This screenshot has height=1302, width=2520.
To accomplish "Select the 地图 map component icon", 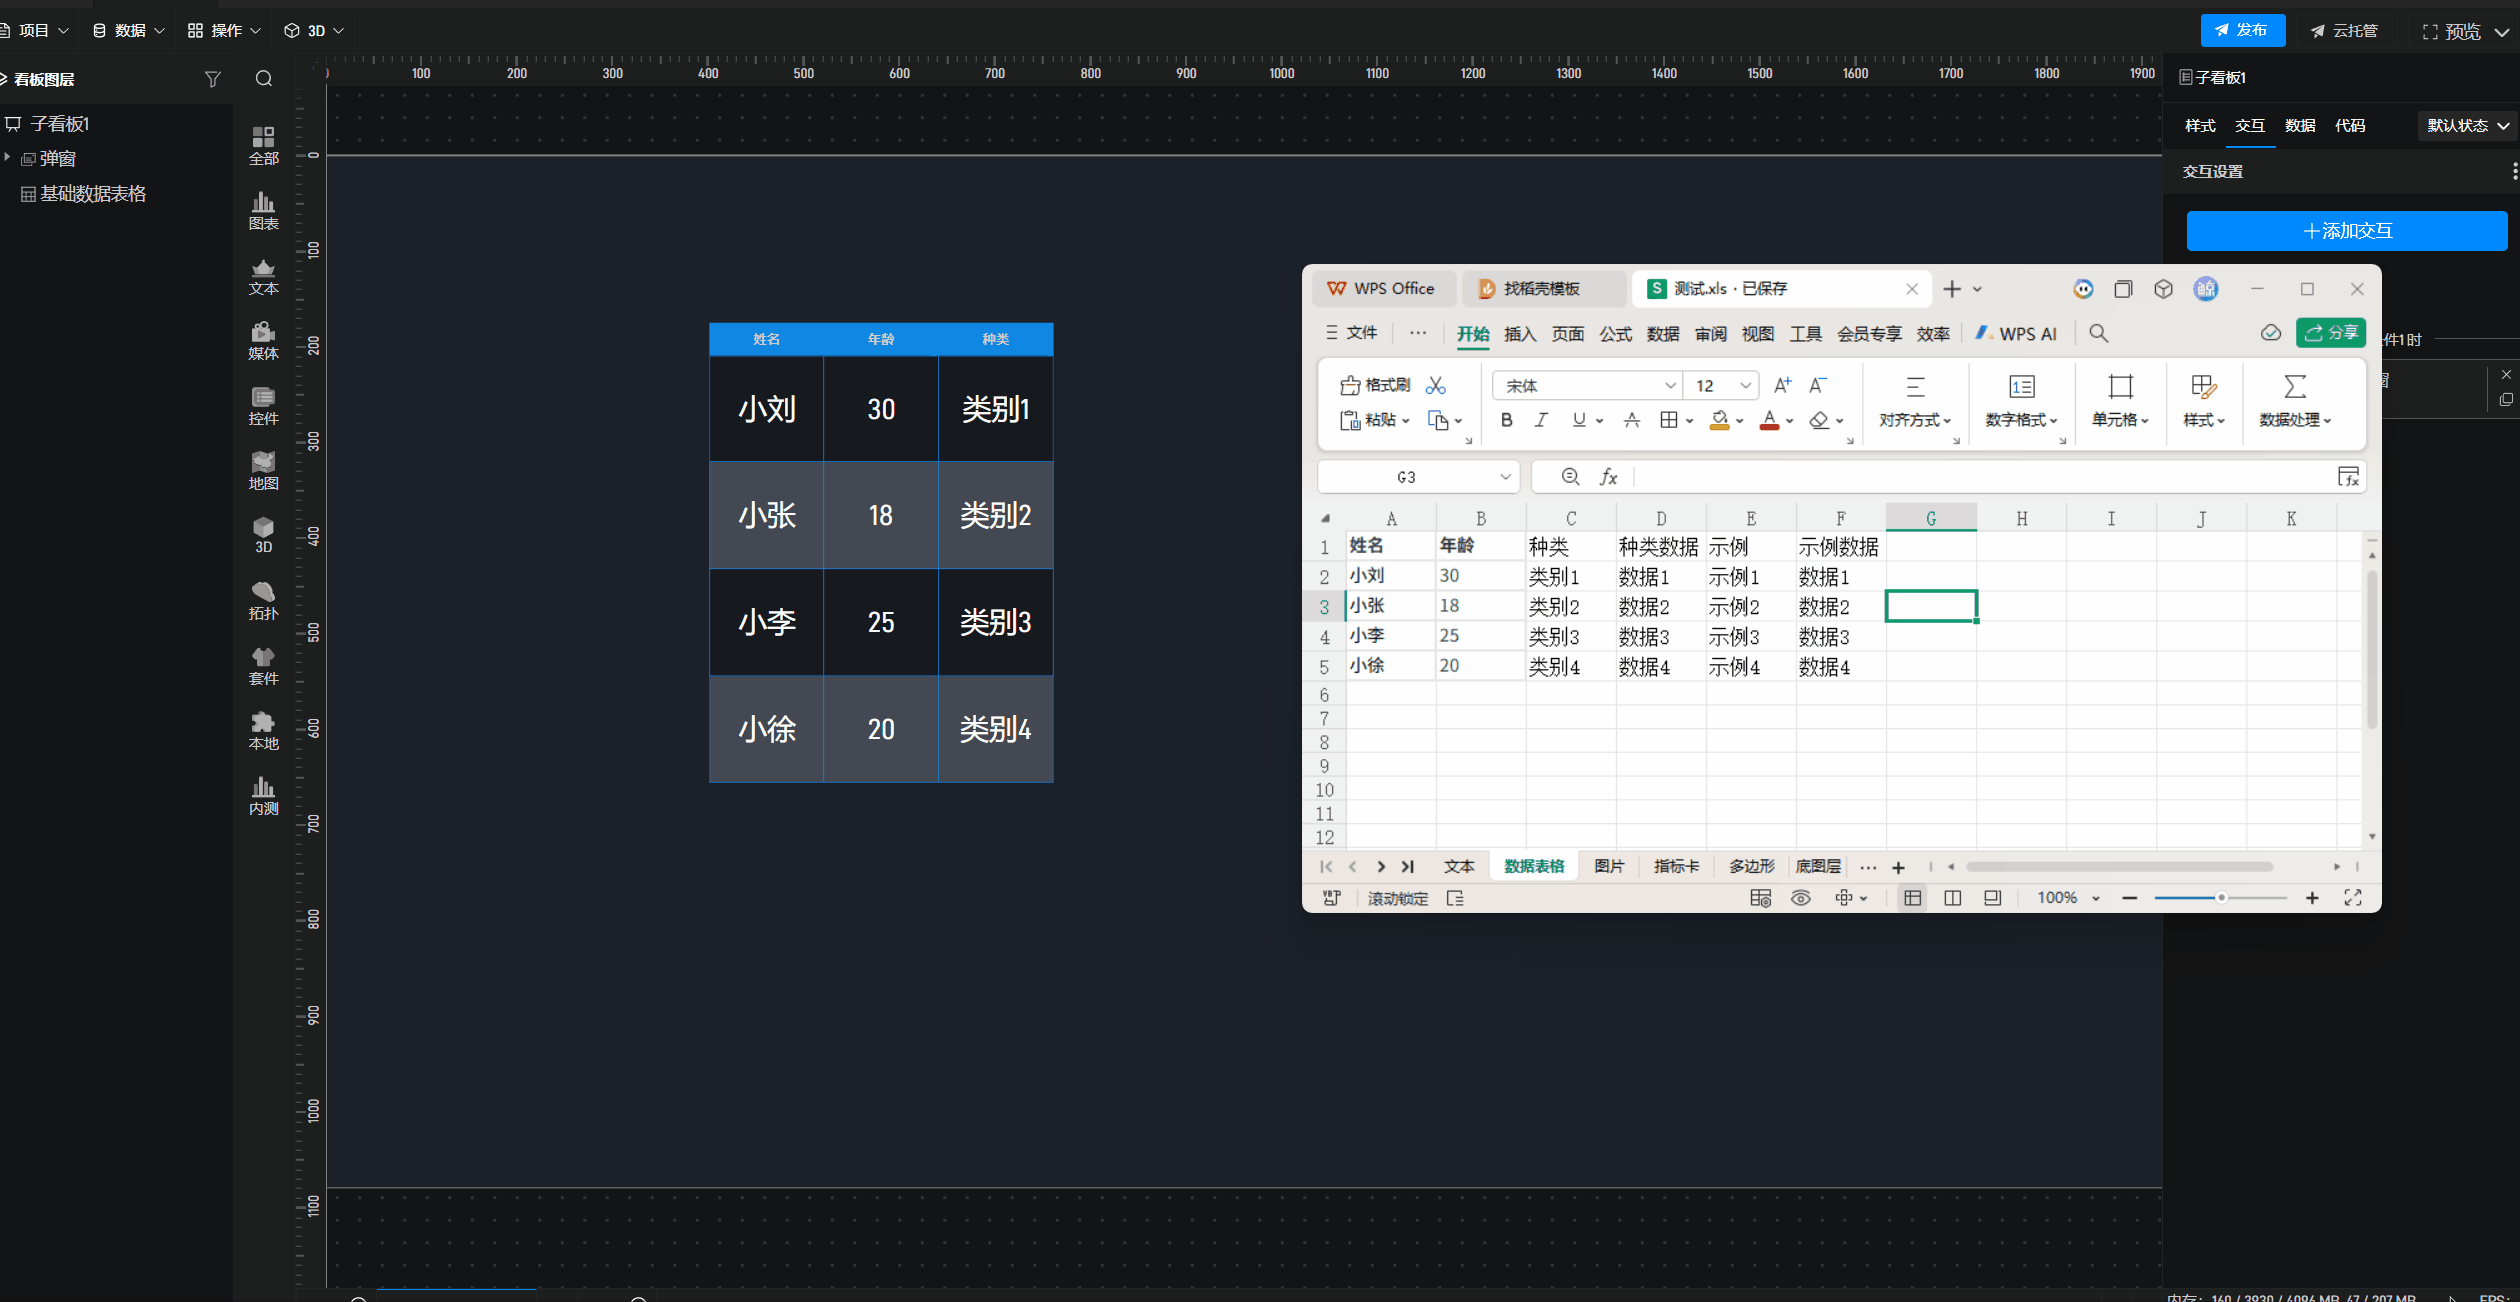I will tap(263, 470).
